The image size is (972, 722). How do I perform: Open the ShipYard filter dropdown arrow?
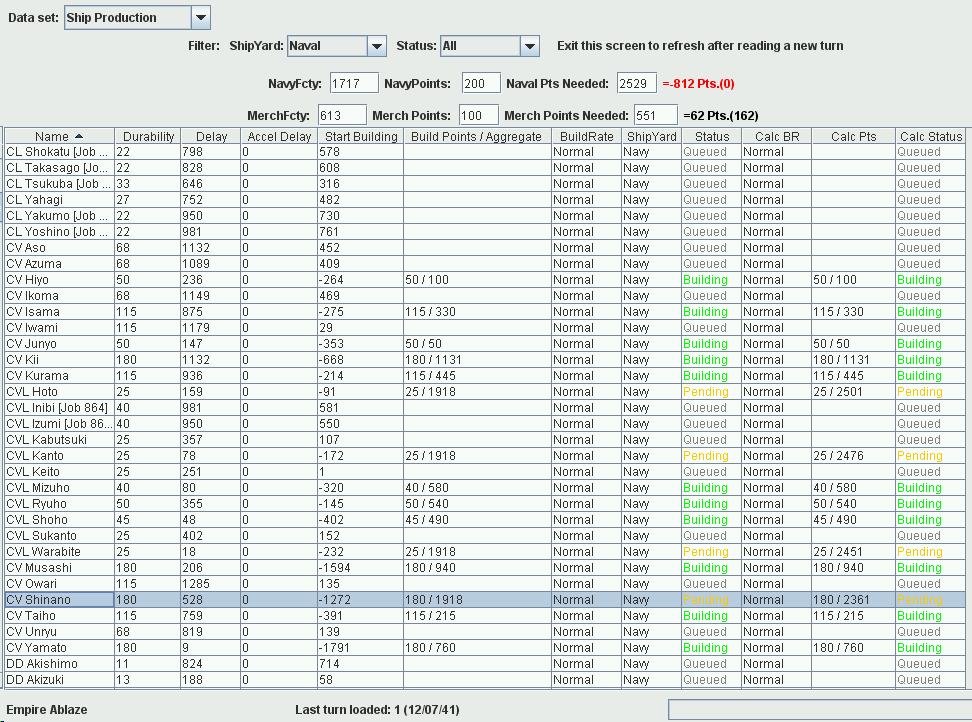click(376, 46)
